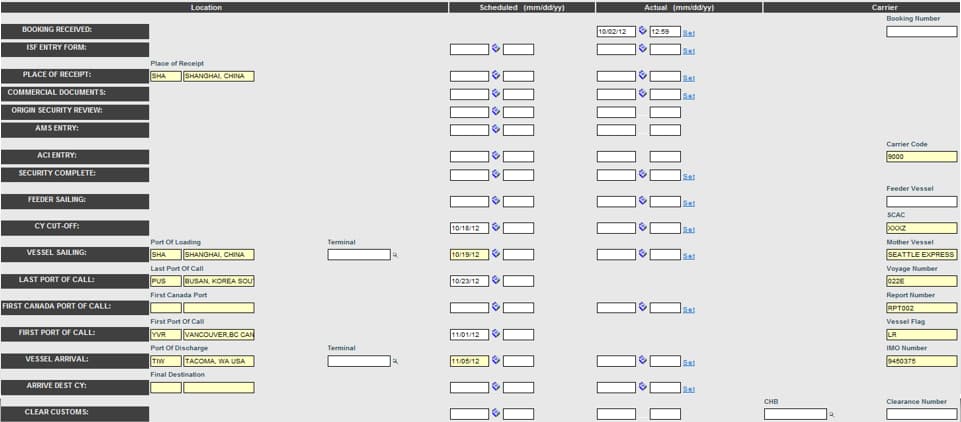Click Set link for Vessel Sailing row

(688, 256)
